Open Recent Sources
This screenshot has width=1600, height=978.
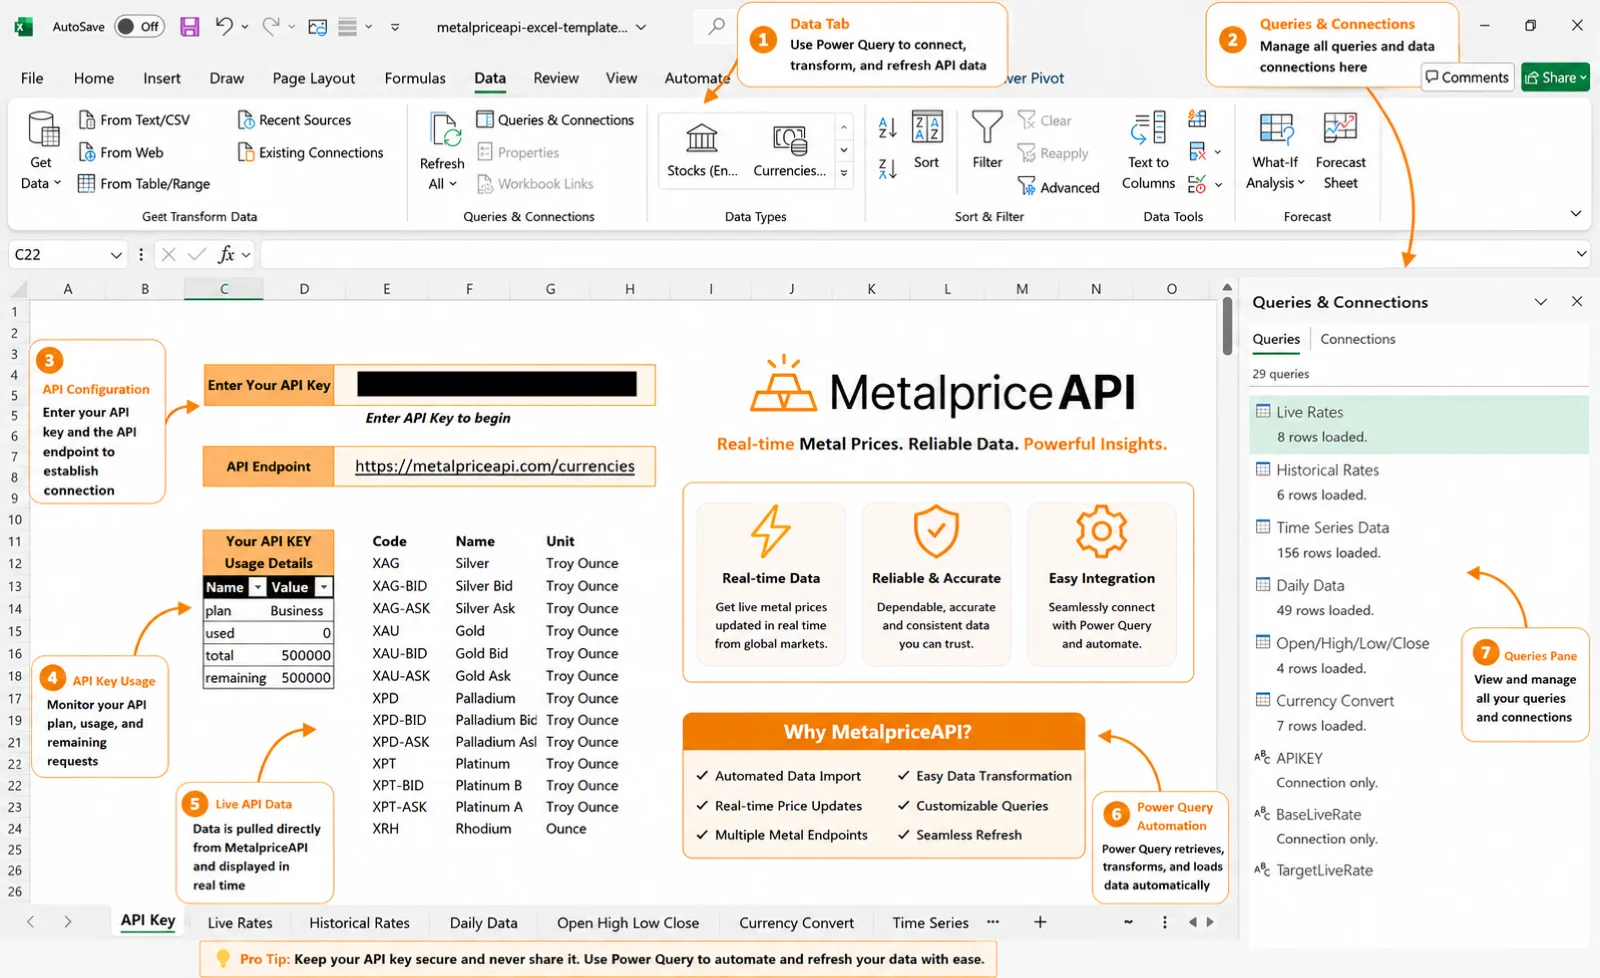(294, 120)
